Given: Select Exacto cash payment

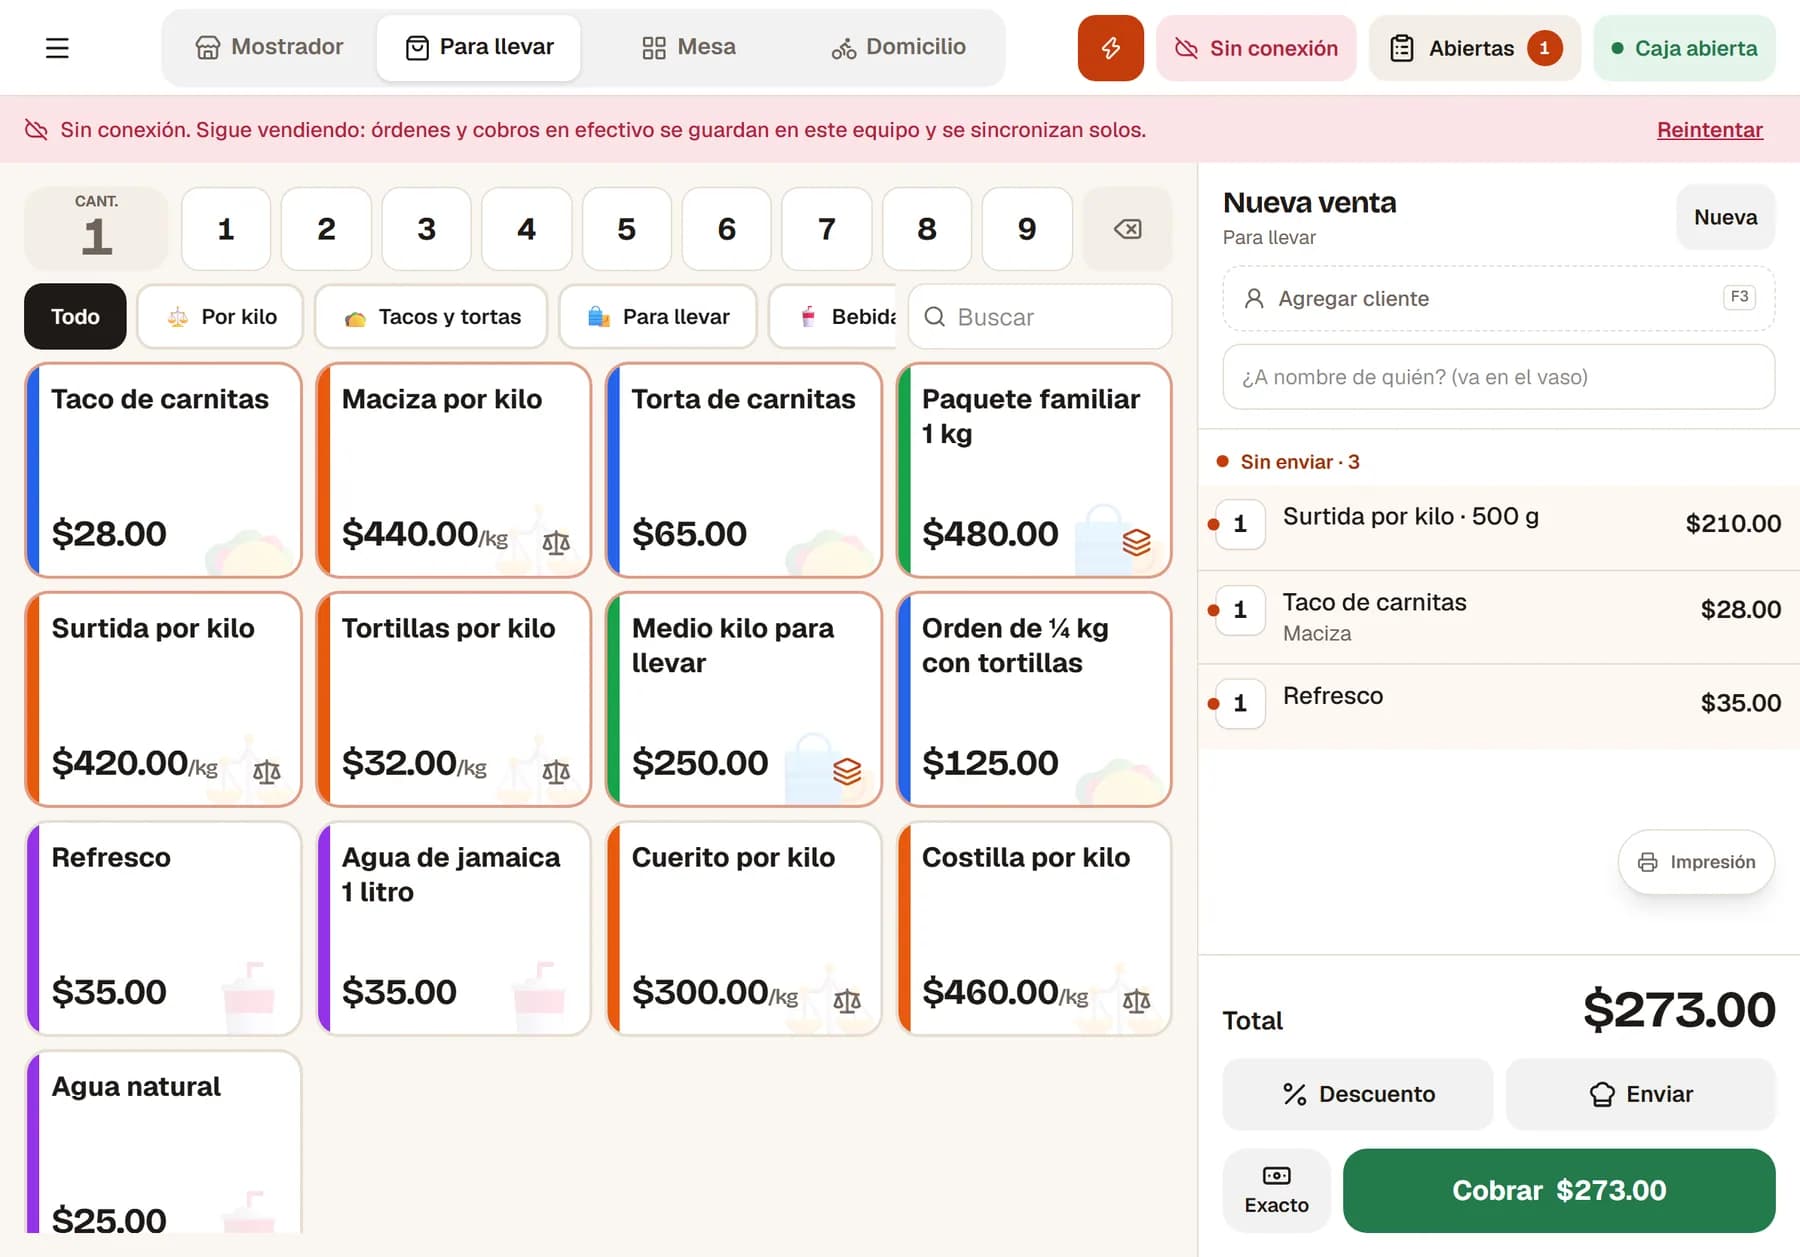Looking at the screenshot, I should (x=1276, y=1190).
